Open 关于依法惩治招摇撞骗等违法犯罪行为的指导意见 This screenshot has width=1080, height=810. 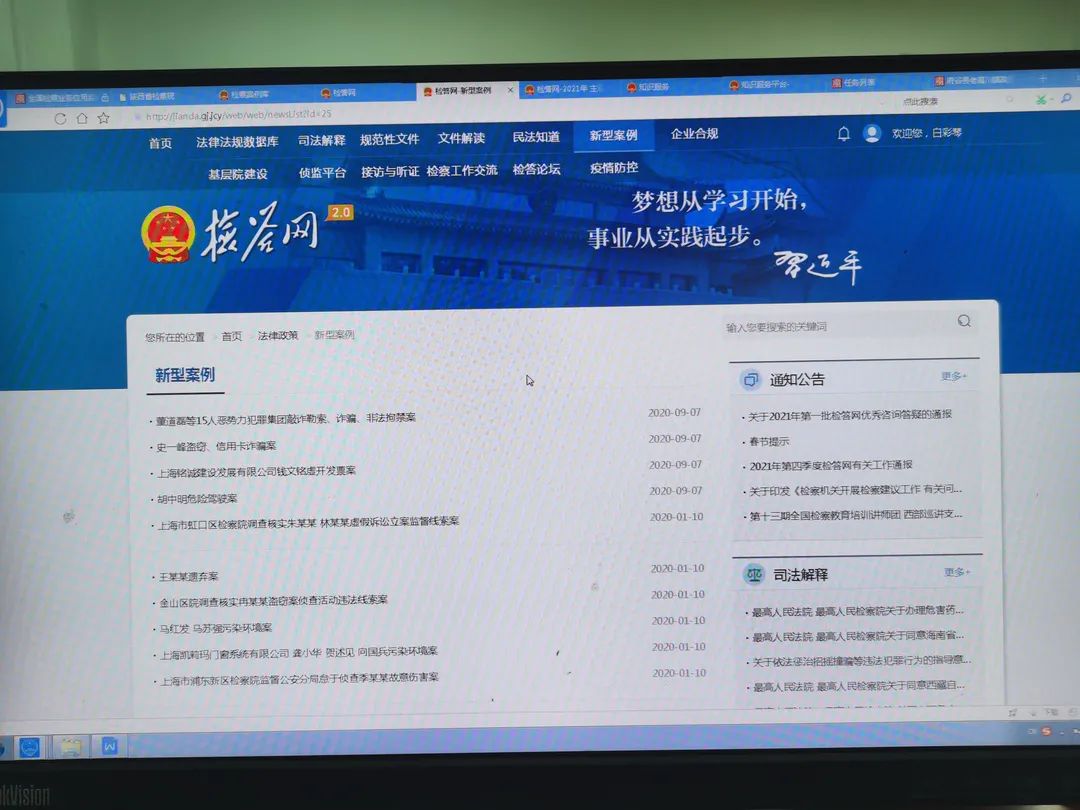(x=861, y=661)
